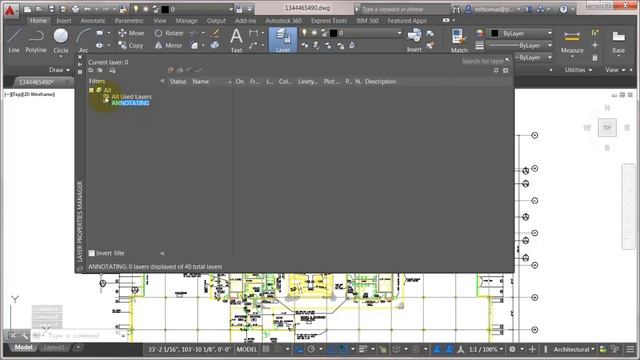Open the Insert block tool
The height and width of the screenshot is (360, 640).
click(x=414, y=40)
